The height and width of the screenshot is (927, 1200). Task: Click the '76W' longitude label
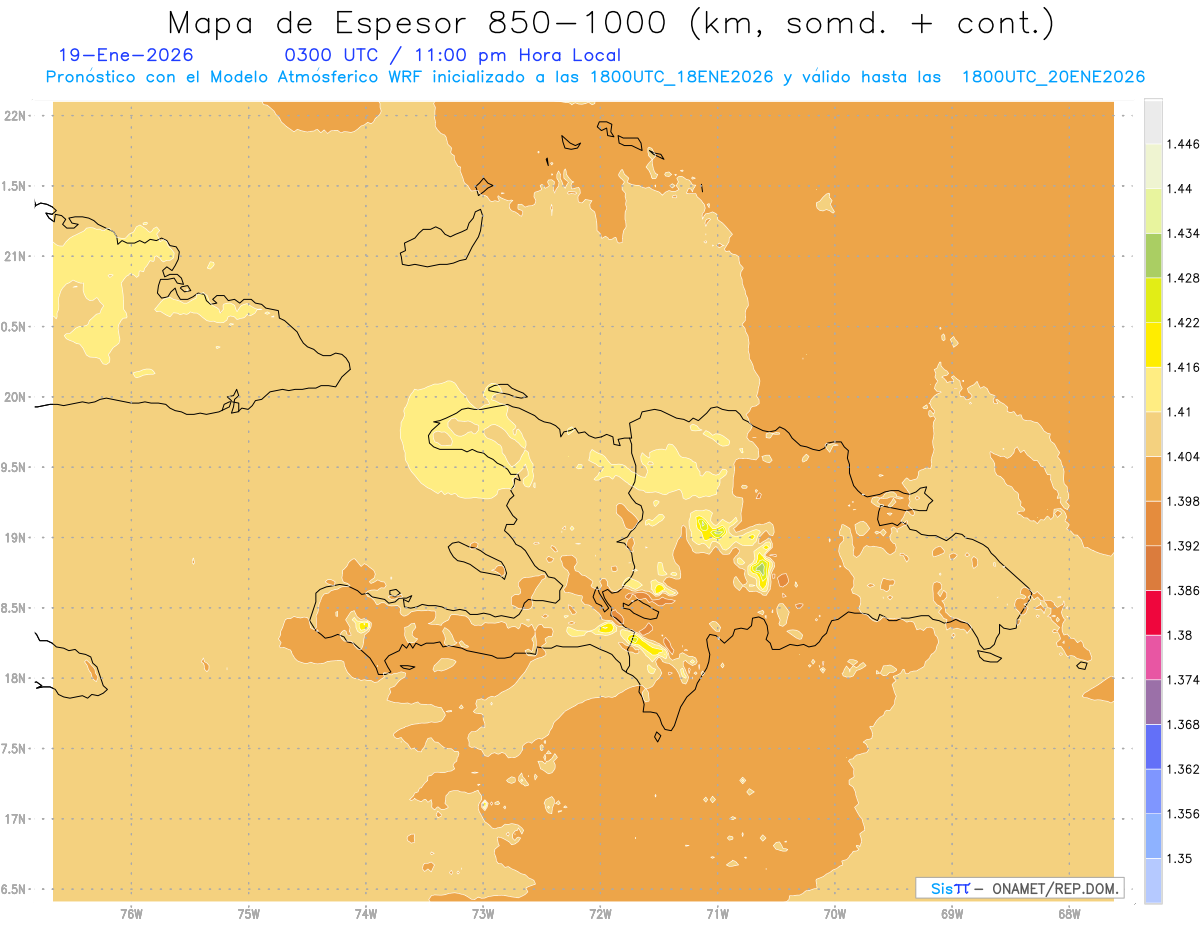coord(131,914)
